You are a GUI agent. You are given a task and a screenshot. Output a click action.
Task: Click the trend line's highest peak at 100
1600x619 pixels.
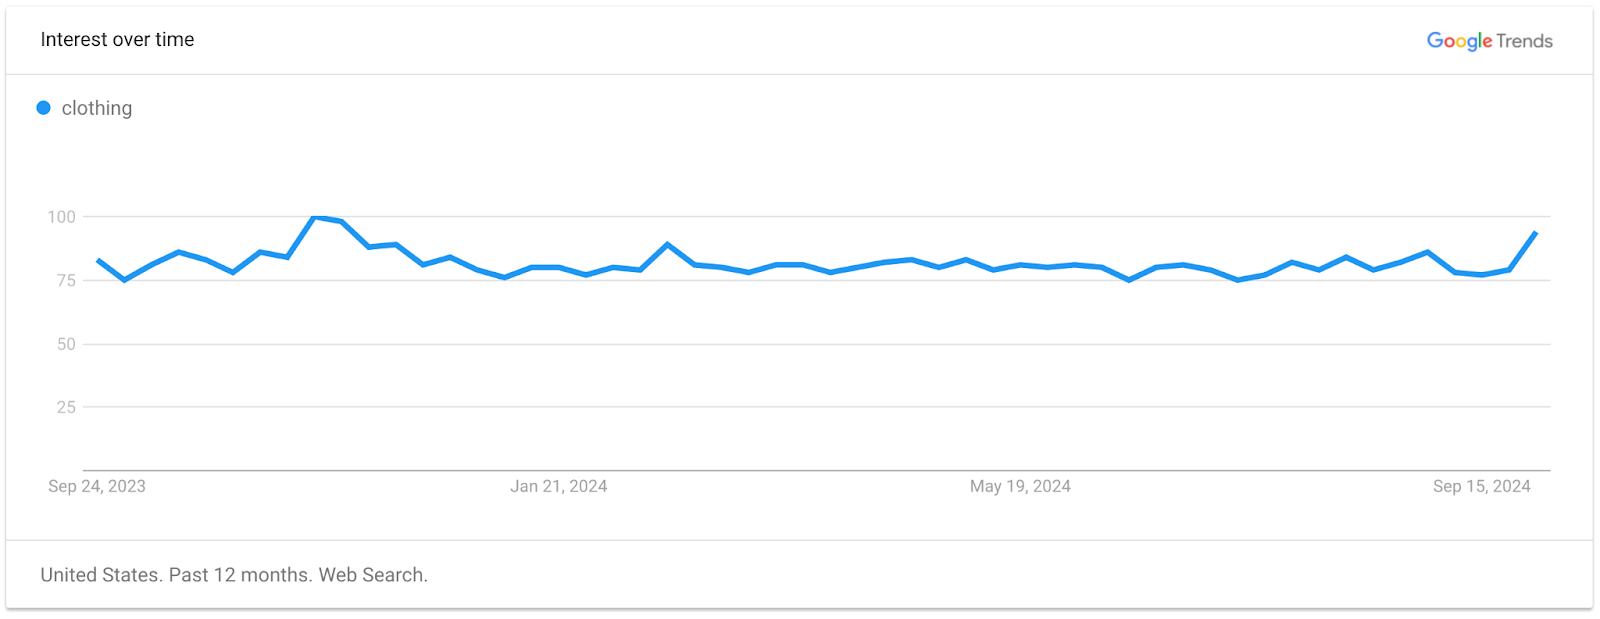coord(316,217)
